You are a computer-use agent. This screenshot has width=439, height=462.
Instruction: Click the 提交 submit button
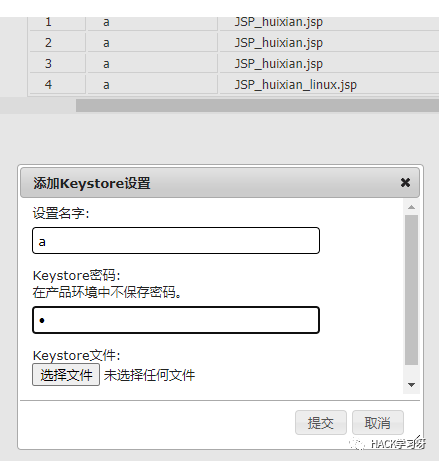click(321, 423)
